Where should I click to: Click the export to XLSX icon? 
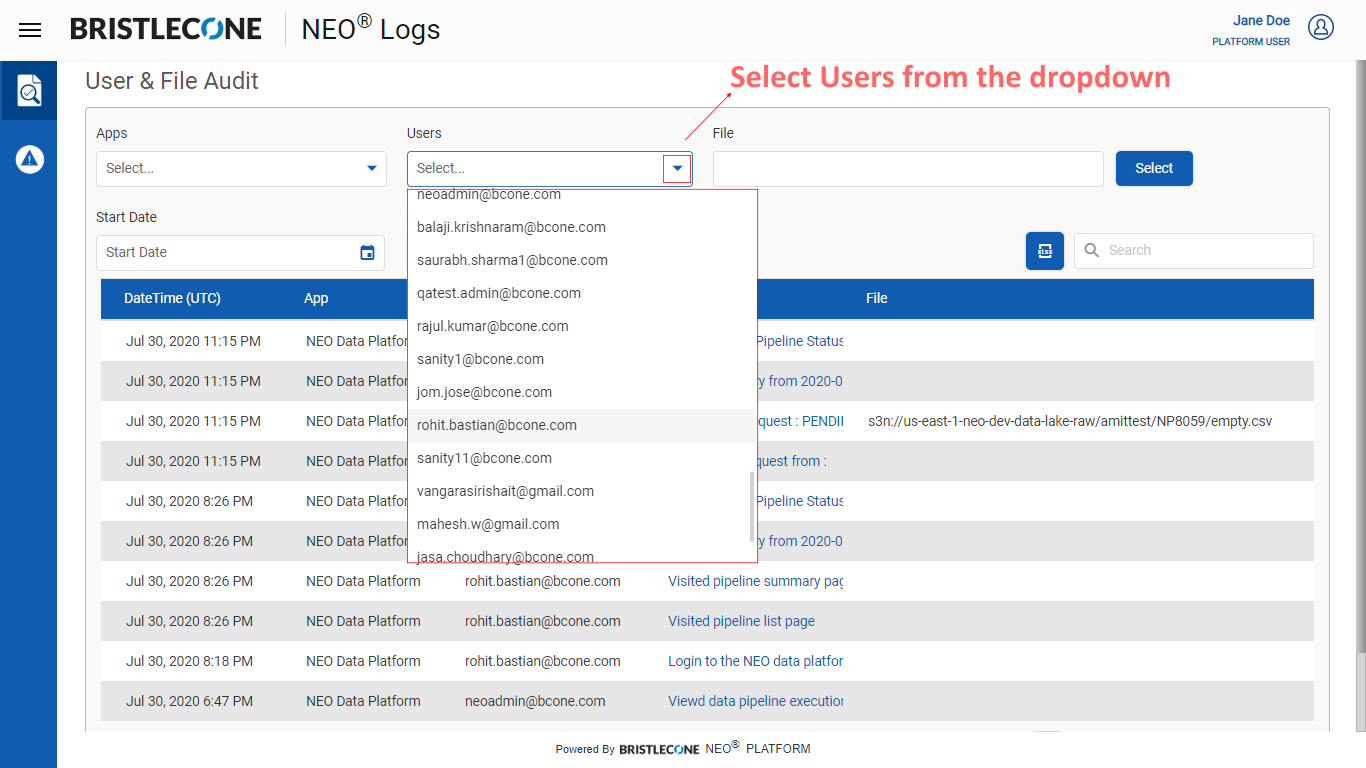pos(1044,251)
